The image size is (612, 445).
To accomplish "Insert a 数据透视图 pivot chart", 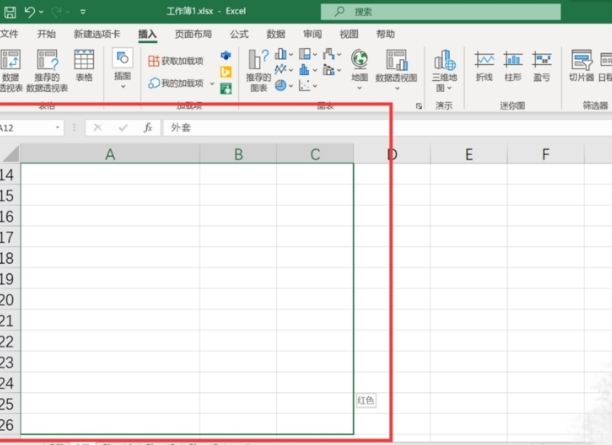I will (x=397, y=66).
